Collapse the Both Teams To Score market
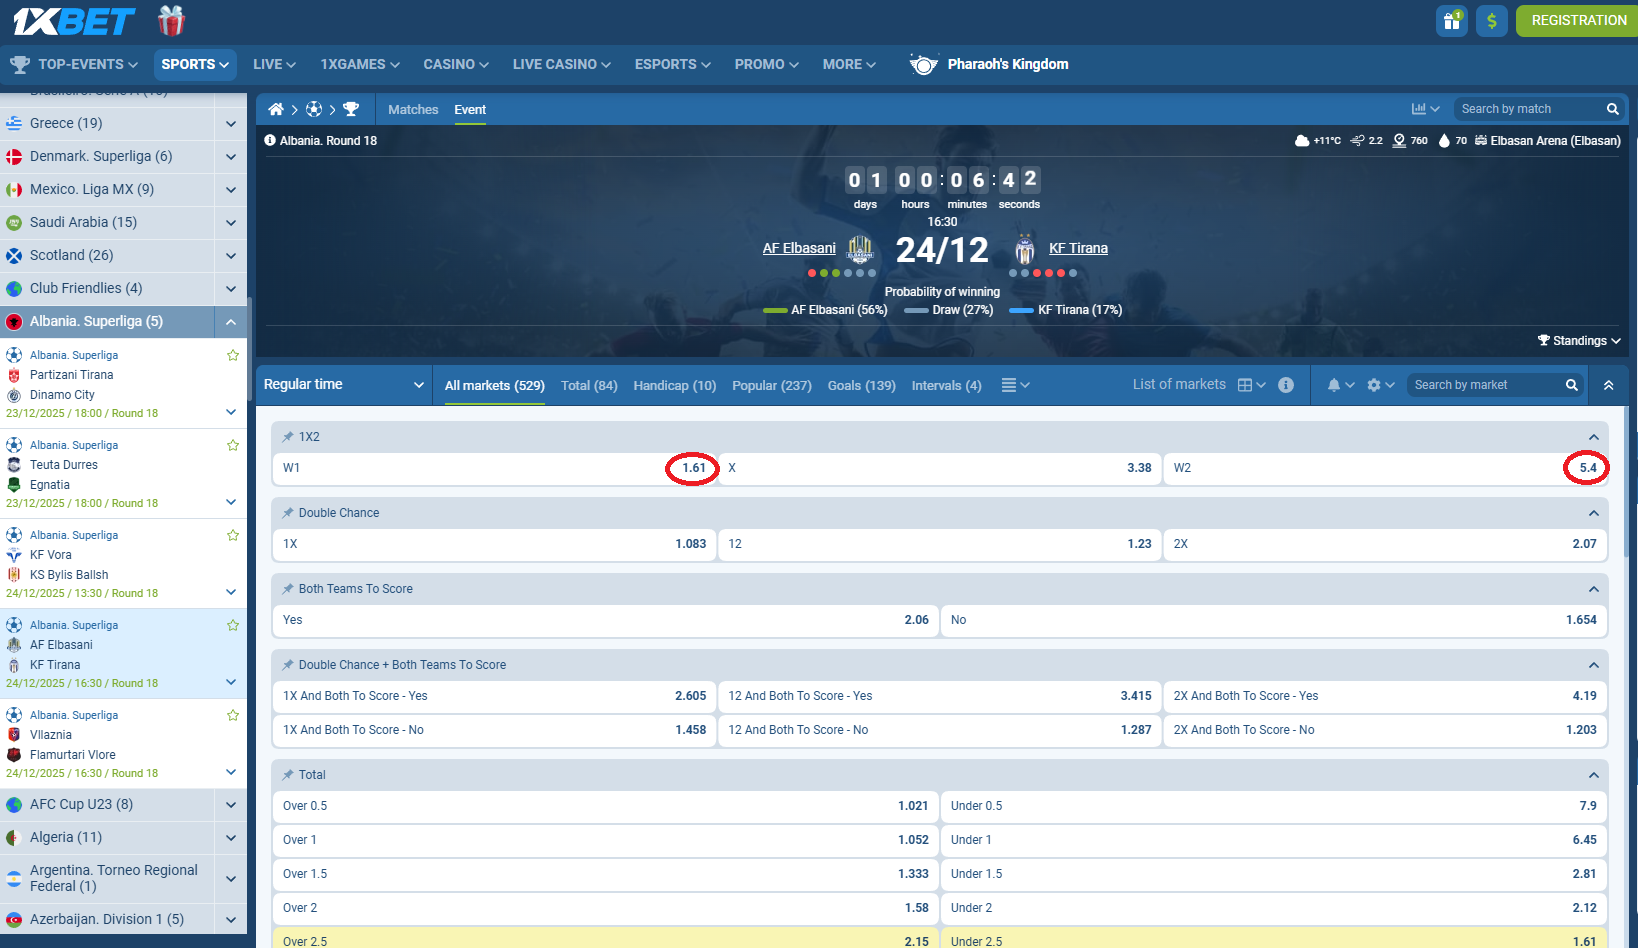 click(1593, 589)
